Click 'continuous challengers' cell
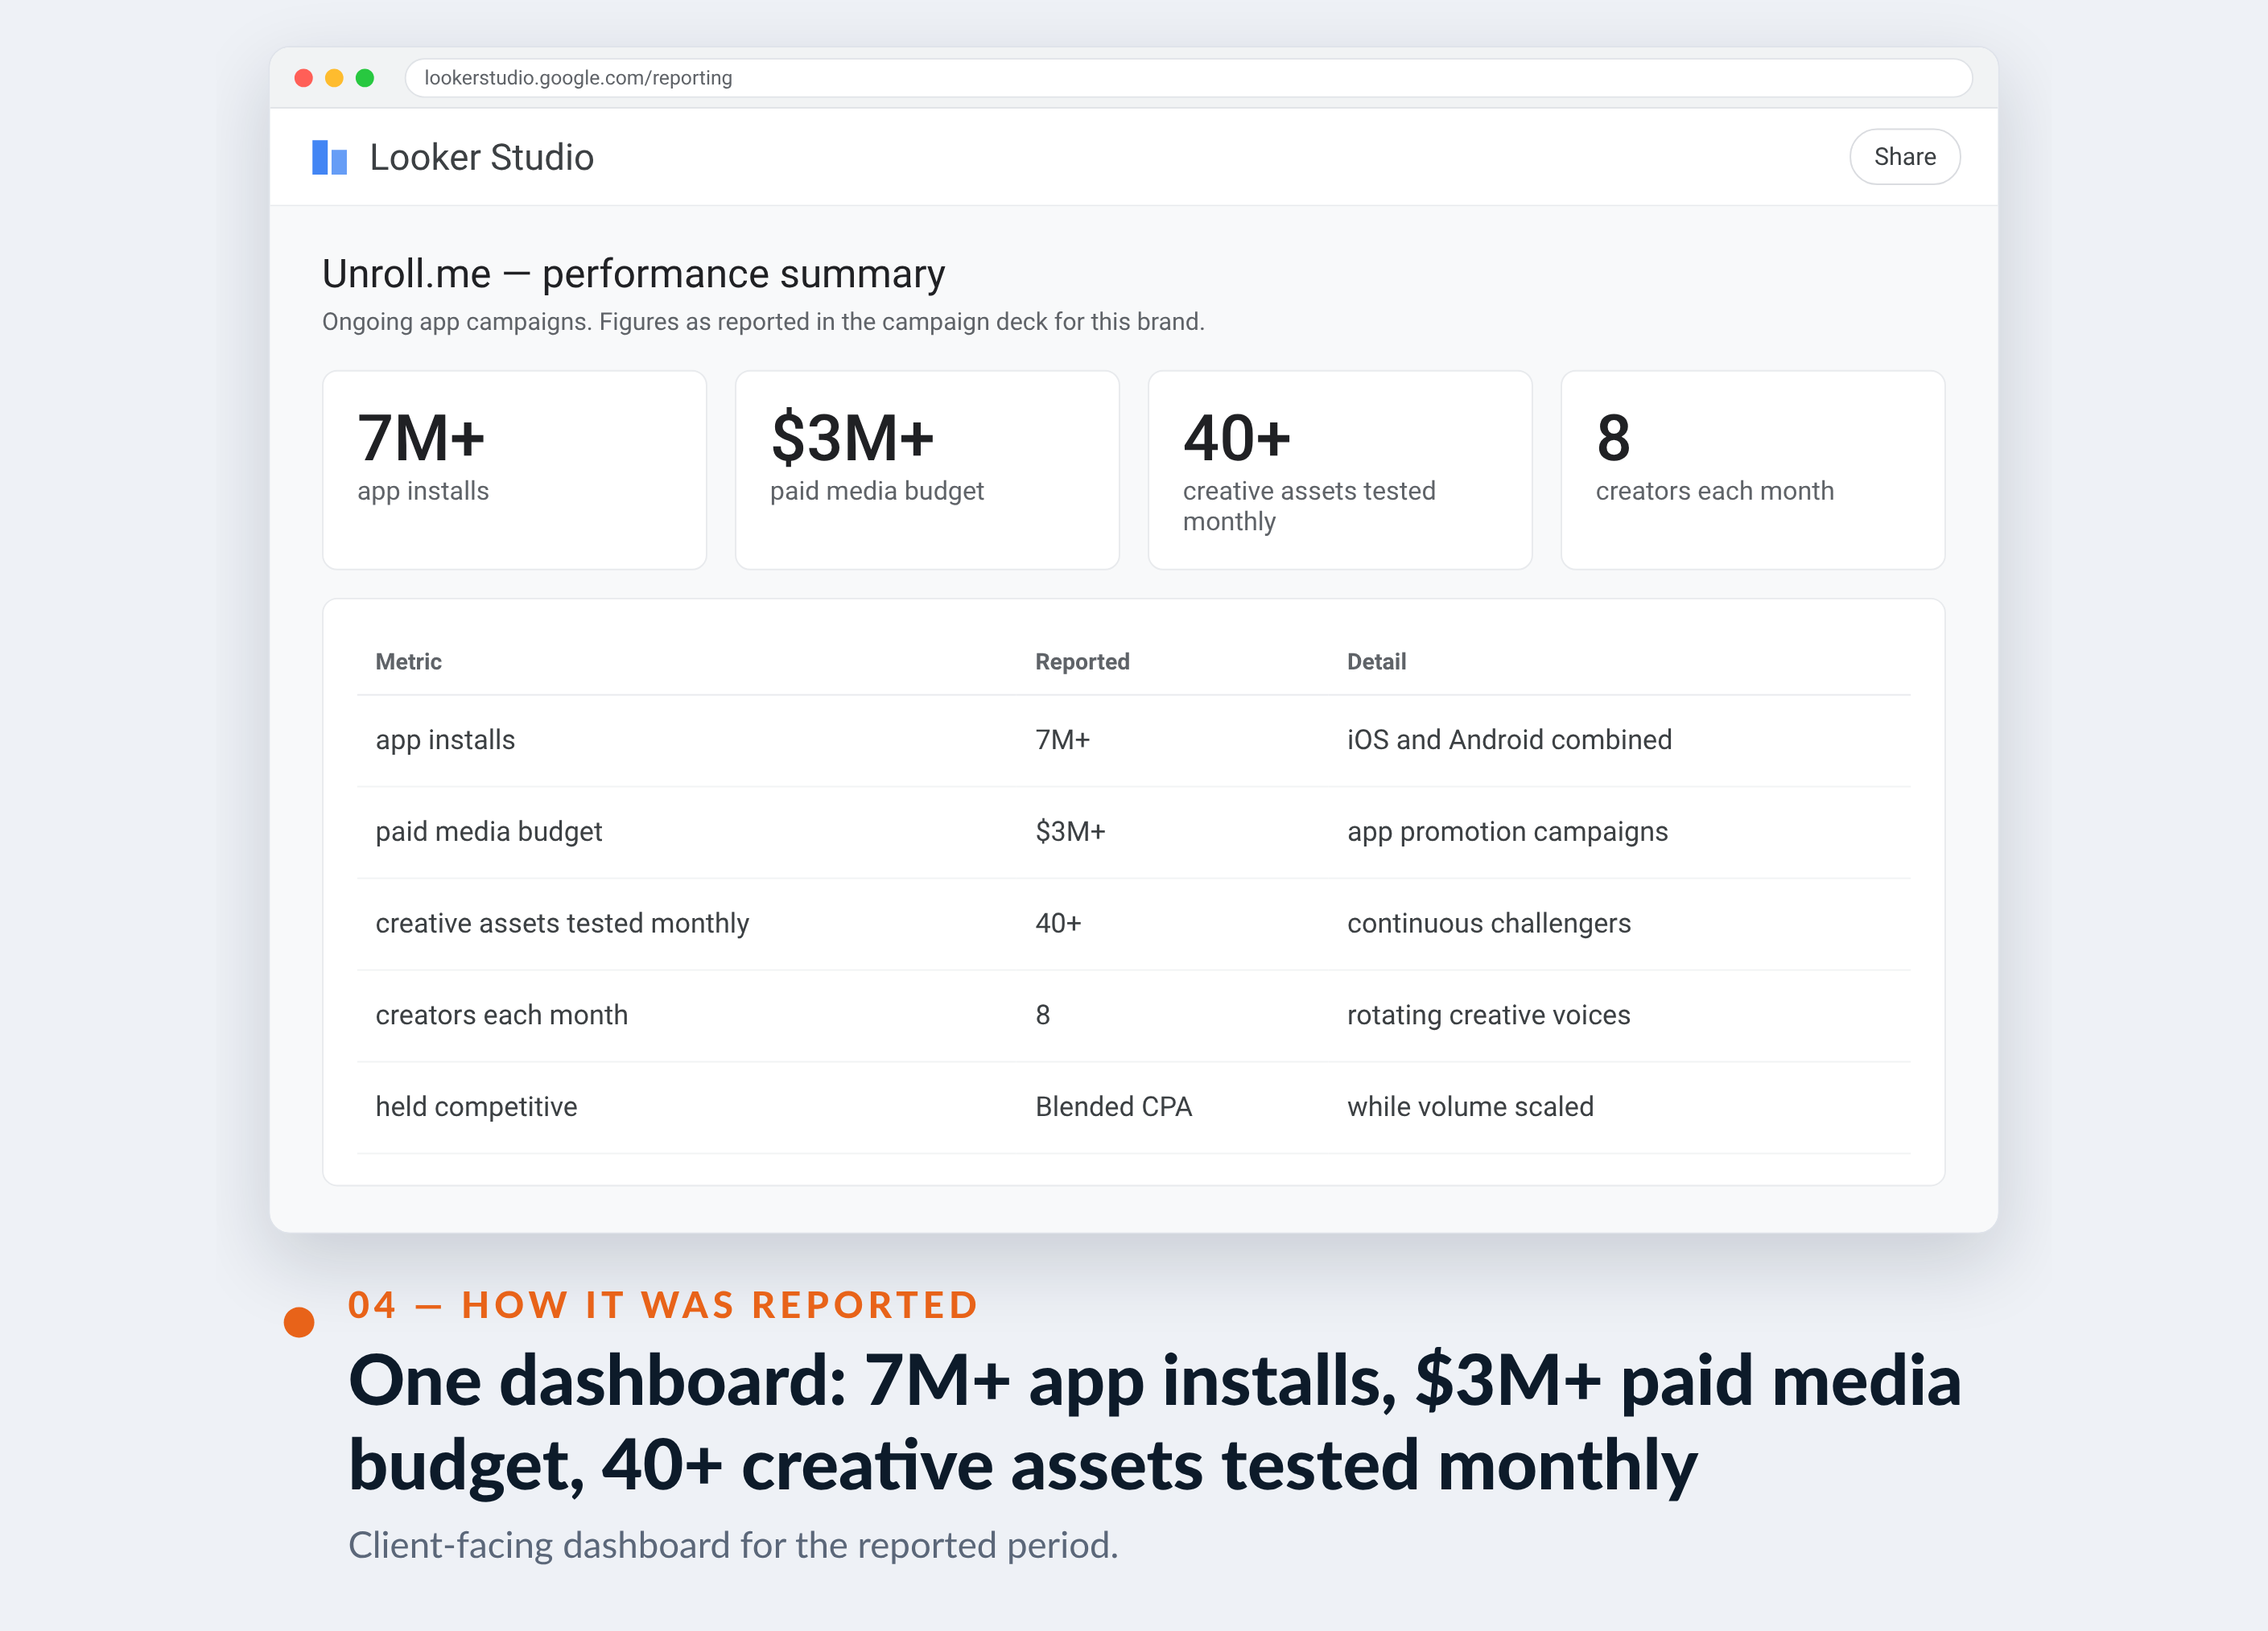 click(x=1488, y=924)
